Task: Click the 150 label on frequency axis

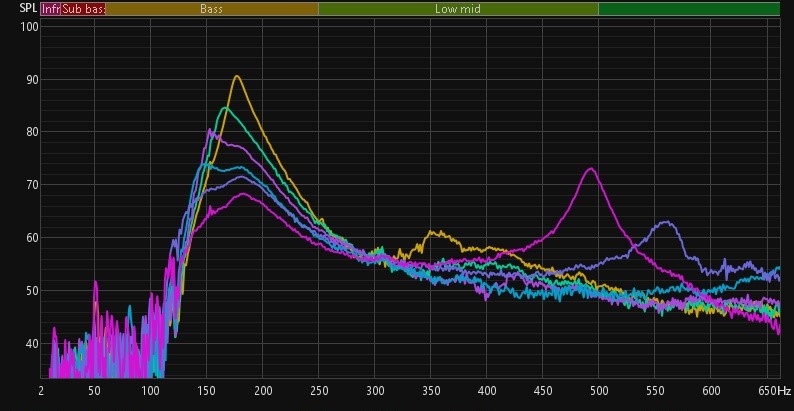Action: 207,391
